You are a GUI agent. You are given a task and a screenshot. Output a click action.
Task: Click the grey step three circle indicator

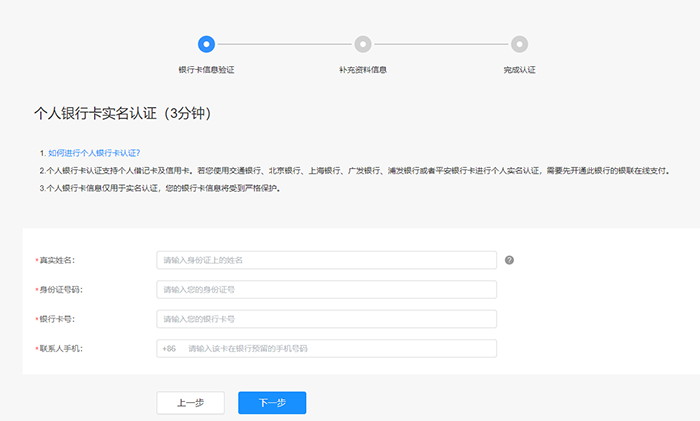coord(519,44)
